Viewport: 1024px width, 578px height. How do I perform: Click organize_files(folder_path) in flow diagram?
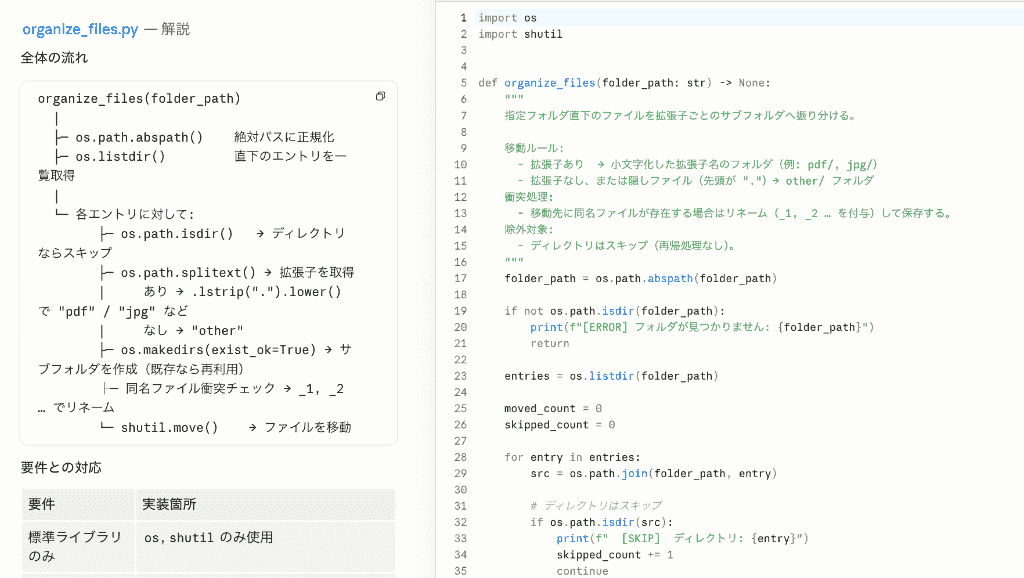click(x=139, y=99)
